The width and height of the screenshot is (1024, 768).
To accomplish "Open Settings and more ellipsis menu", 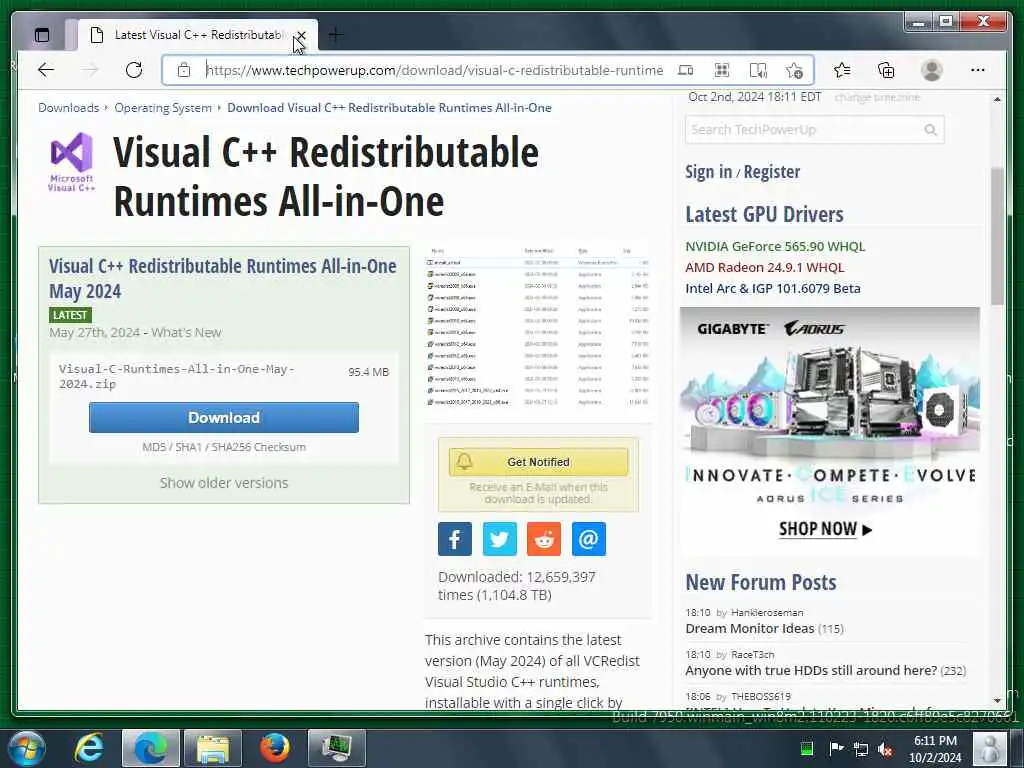I will tap(978, 70).
